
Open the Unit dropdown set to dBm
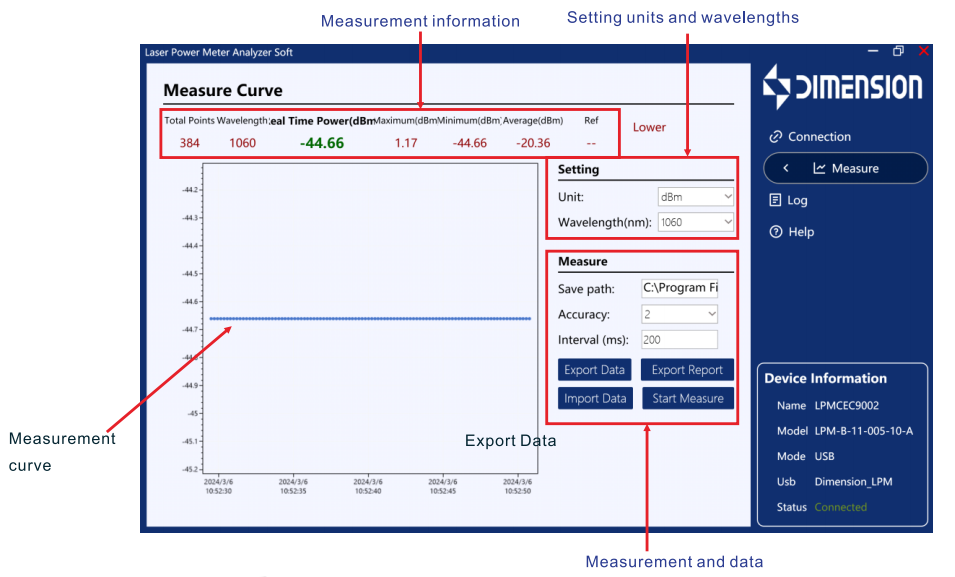[696, 197]
